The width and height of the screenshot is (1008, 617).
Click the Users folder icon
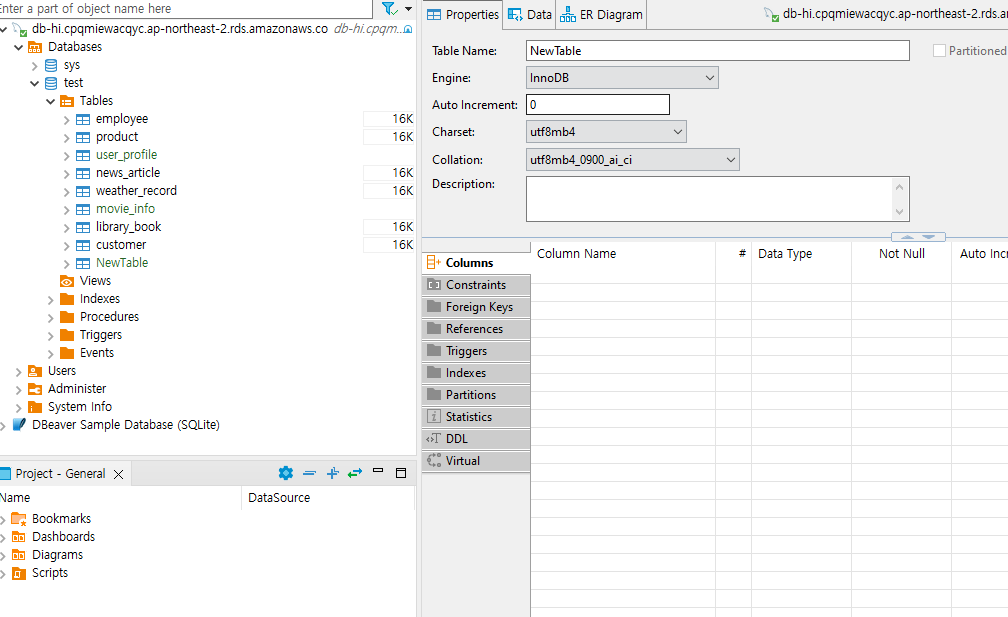pos(35,371)
